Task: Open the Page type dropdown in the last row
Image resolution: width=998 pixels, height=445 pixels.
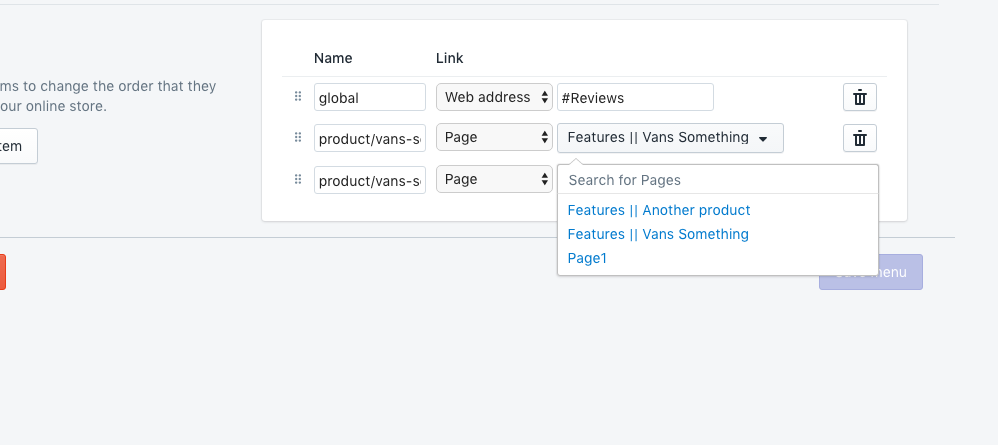Action: coord(494,180)
